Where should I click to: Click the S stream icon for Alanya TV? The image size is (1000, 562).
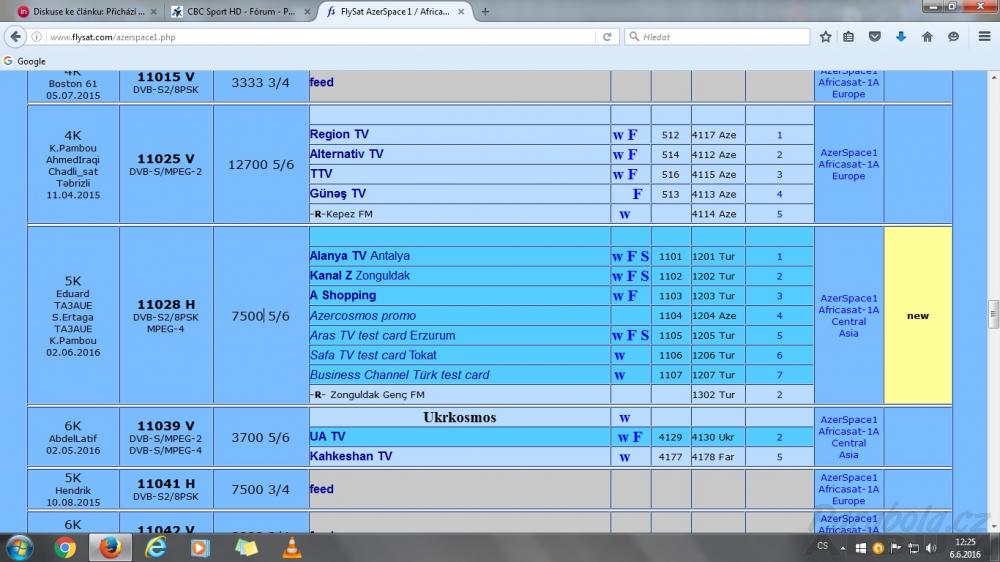645,256
